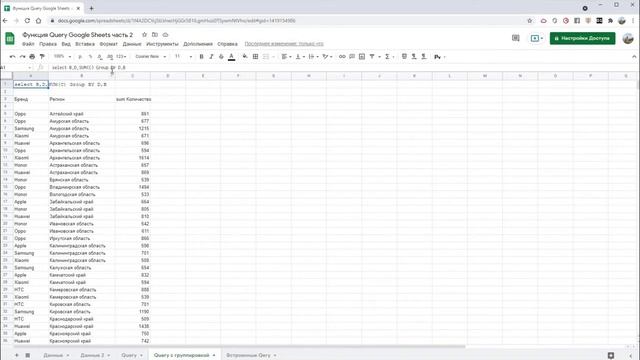
Task: Open functions sigma menu
Action: (389, 57)
